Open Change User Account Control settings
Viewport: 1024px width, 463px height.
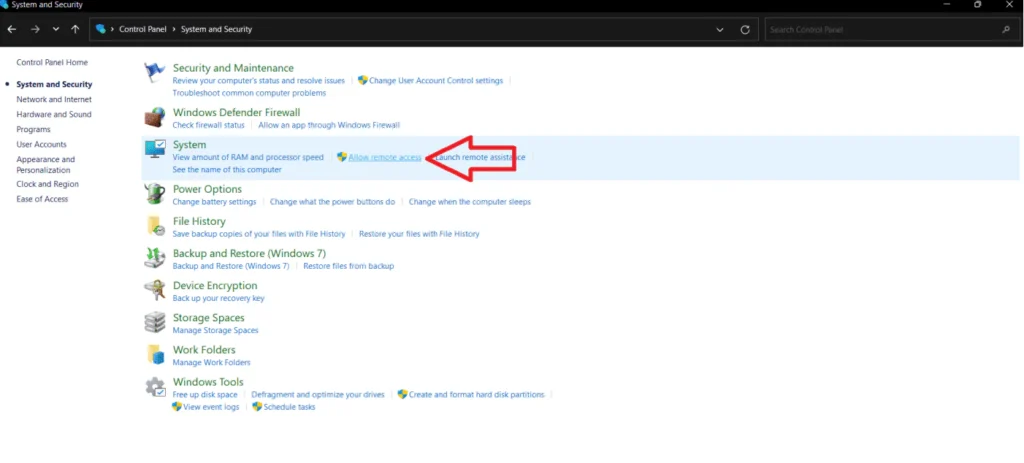pyautogui.click(x=436, y=81)
